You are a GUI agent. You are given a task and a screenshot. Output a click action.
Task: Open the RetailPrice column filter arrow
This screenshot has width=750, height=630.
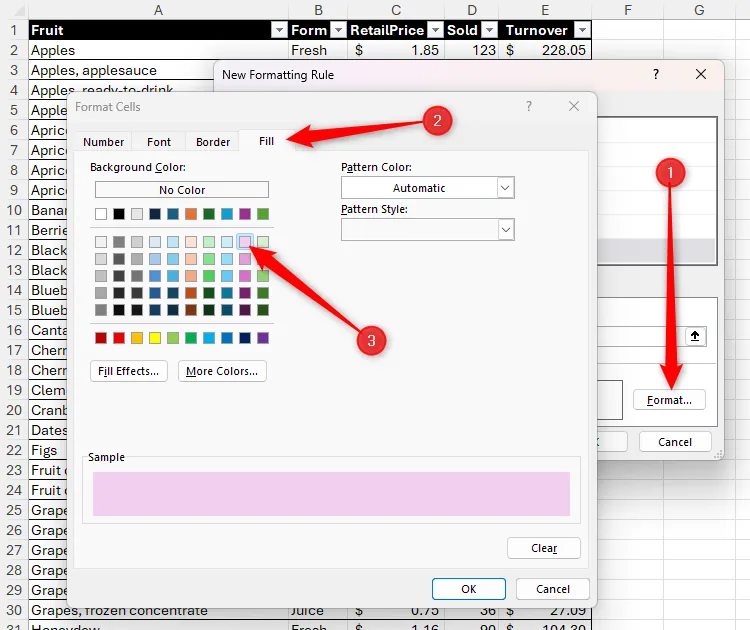click(x=434, y=30)
